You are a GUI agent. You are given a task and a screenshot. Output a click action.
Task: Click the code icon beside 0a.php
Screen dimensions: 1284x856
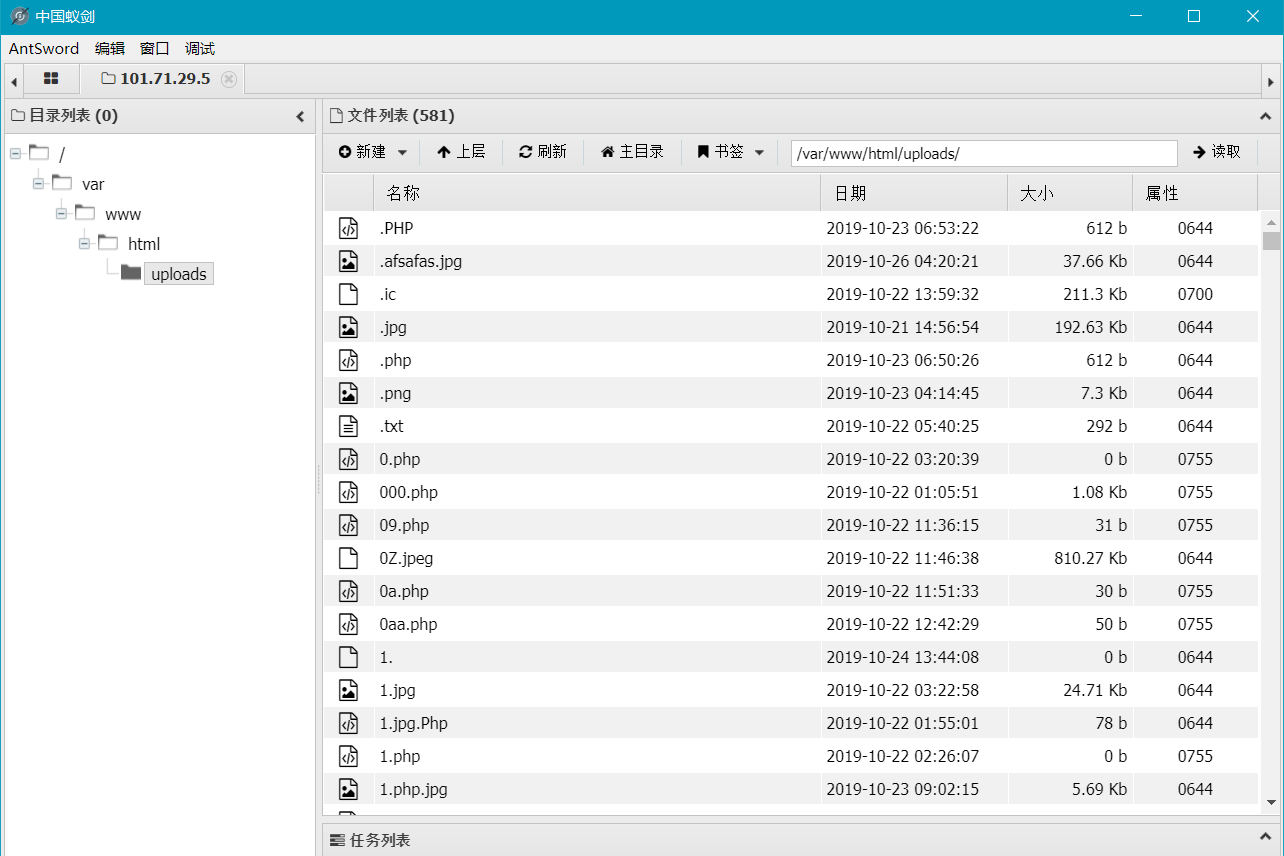coord(348,591)
